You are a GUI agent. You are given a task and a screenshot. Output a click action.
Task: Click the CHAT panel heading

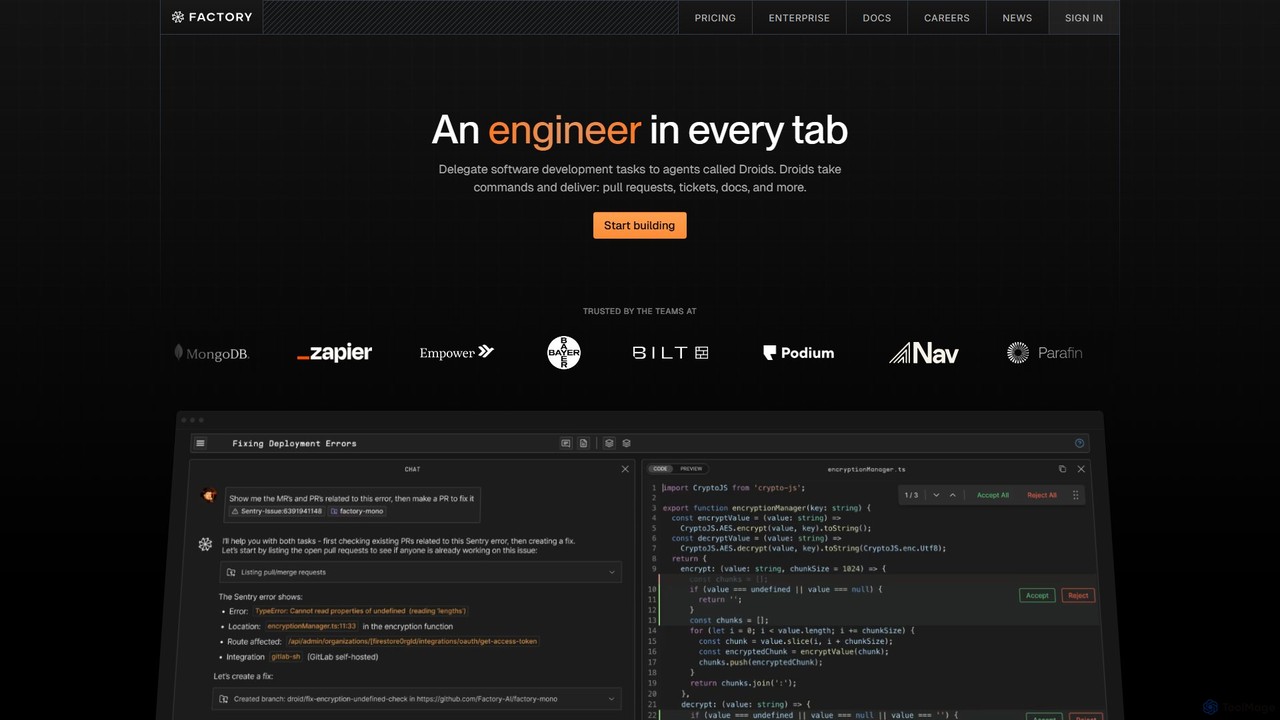[x=412, y=469]
